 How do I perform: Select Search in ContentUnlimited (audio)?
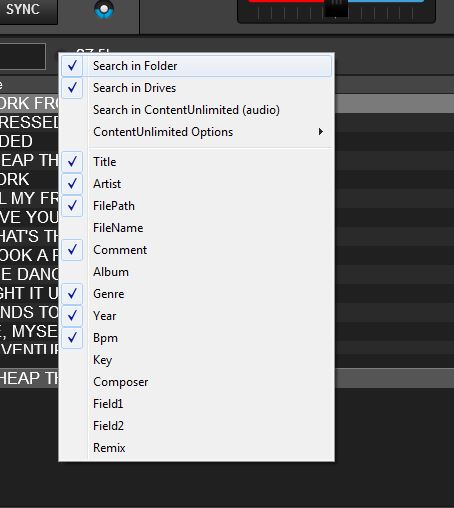click(197, 110)
